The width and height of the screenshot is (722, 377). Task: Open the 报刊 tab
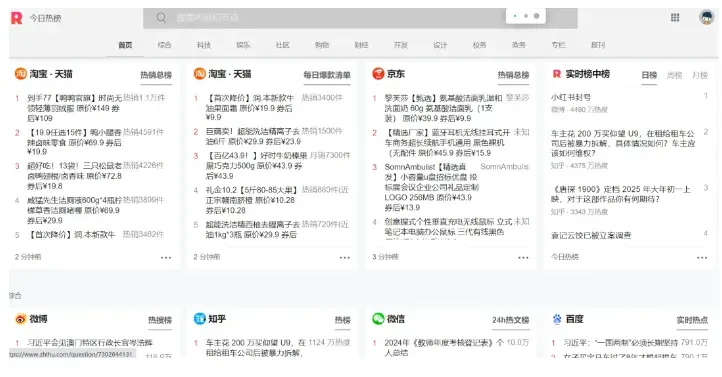(x=598, y=45)
